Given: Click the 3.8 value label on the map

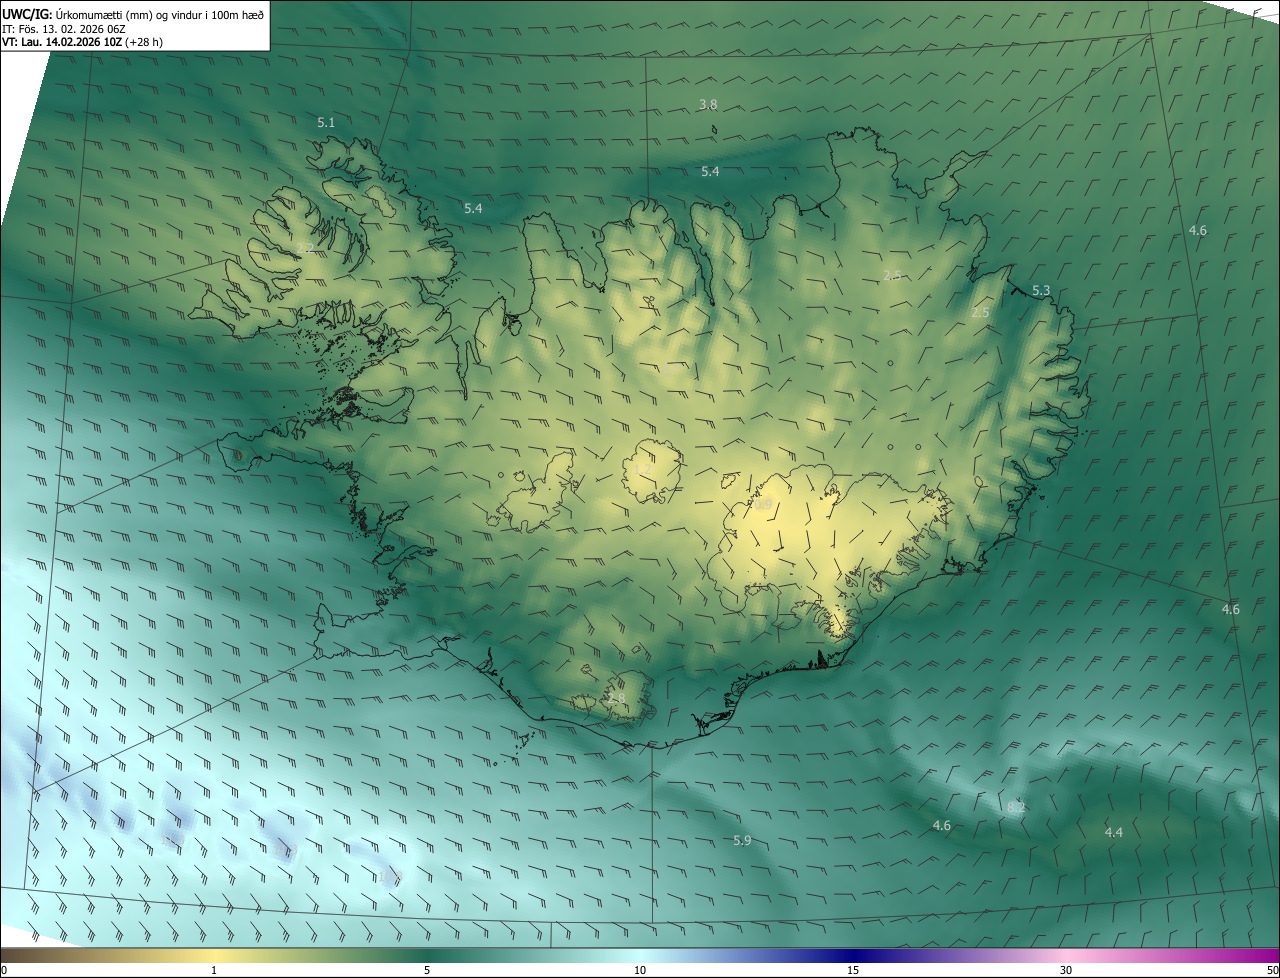Looking at the screenshot, I should pos(708,104).
